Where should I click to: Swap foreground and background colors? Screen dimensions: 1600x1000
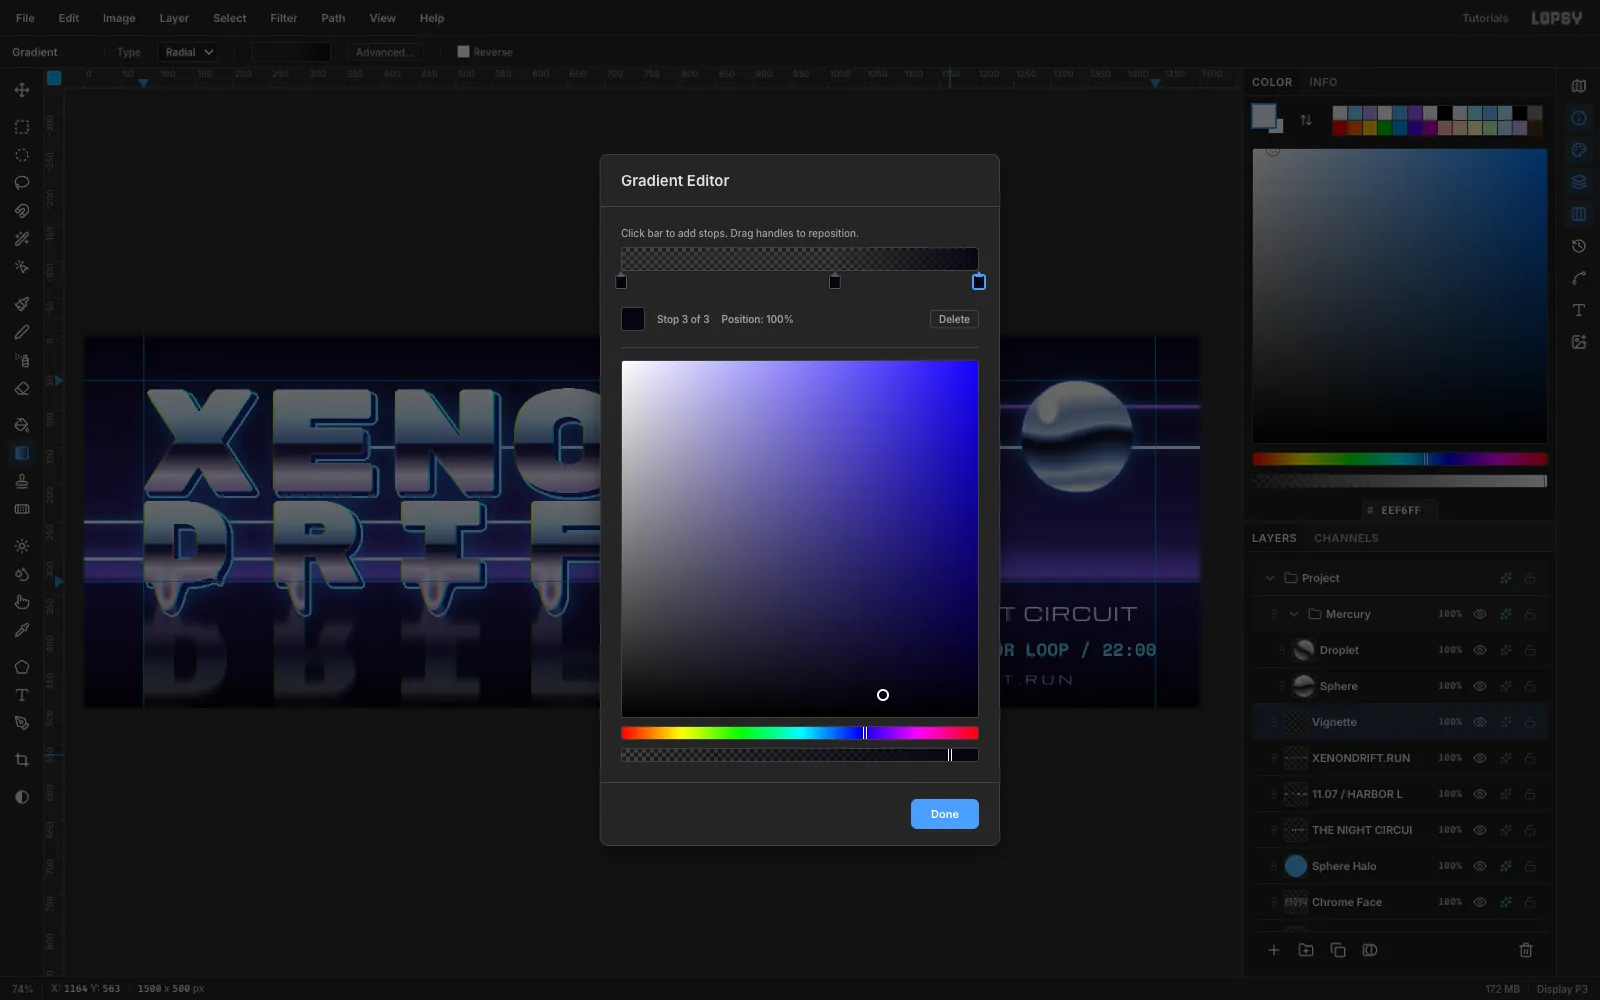[1305, 120]
